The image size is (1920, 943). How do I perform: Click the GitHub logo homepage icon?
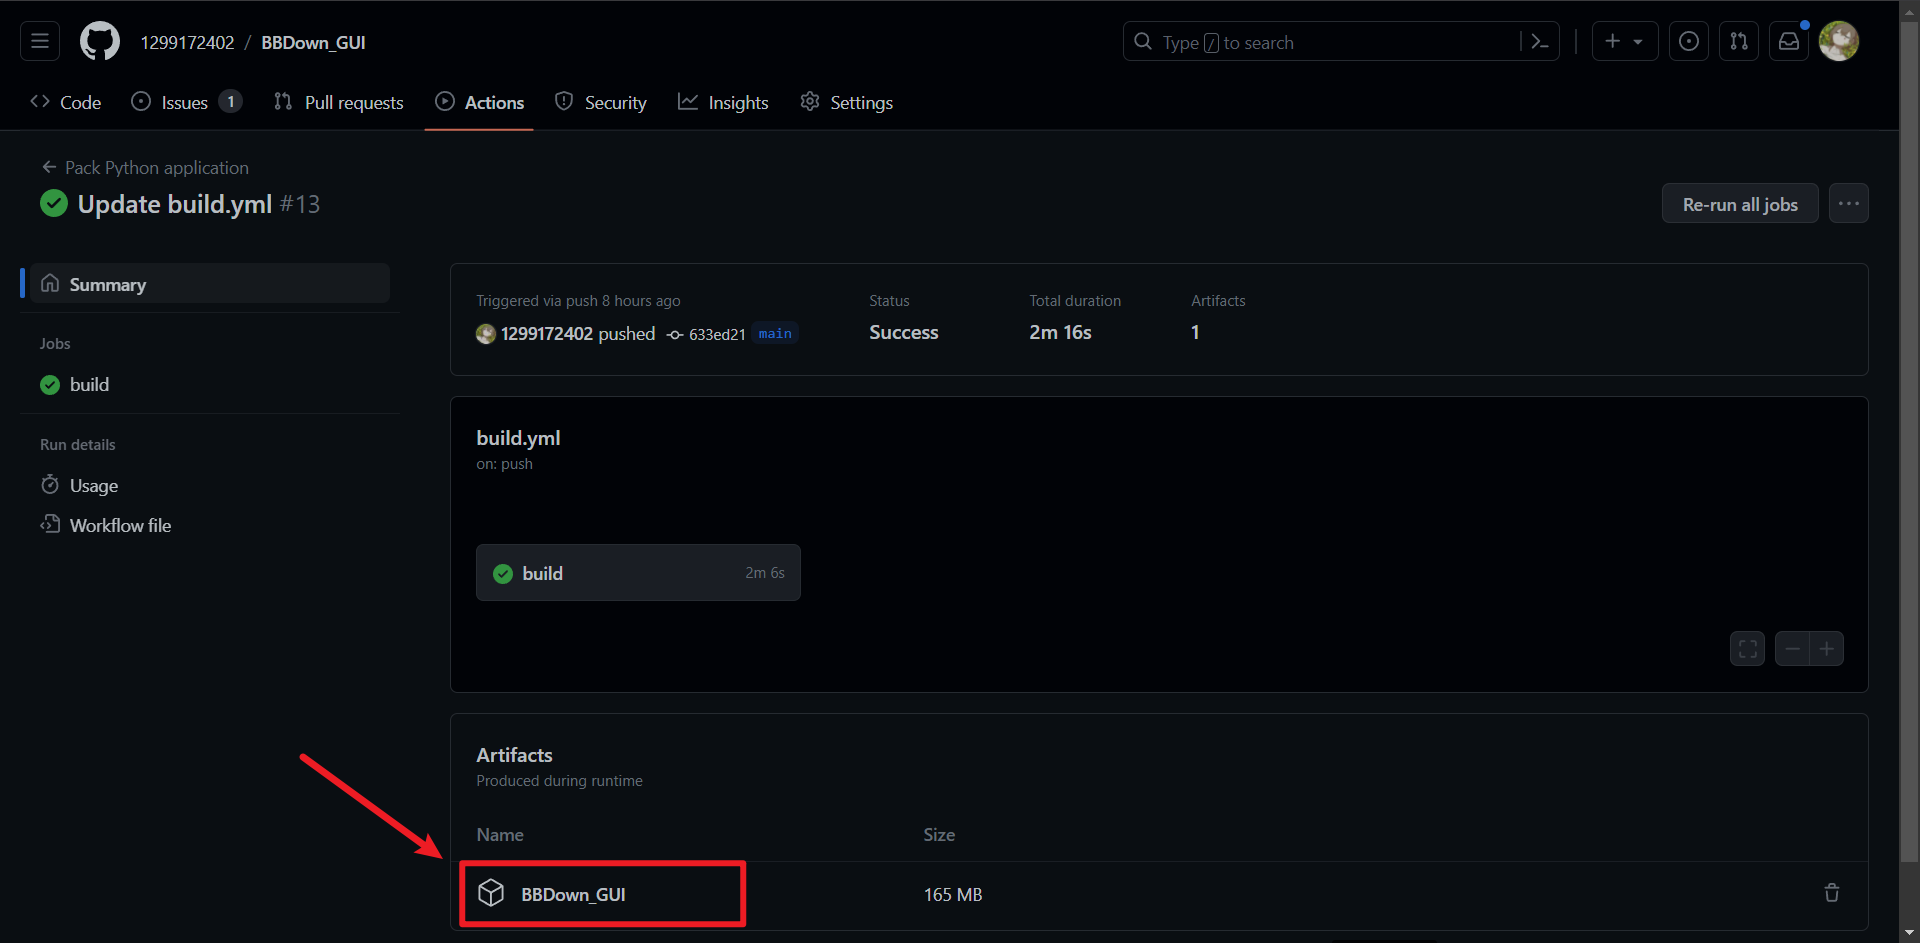coord(100,42)
